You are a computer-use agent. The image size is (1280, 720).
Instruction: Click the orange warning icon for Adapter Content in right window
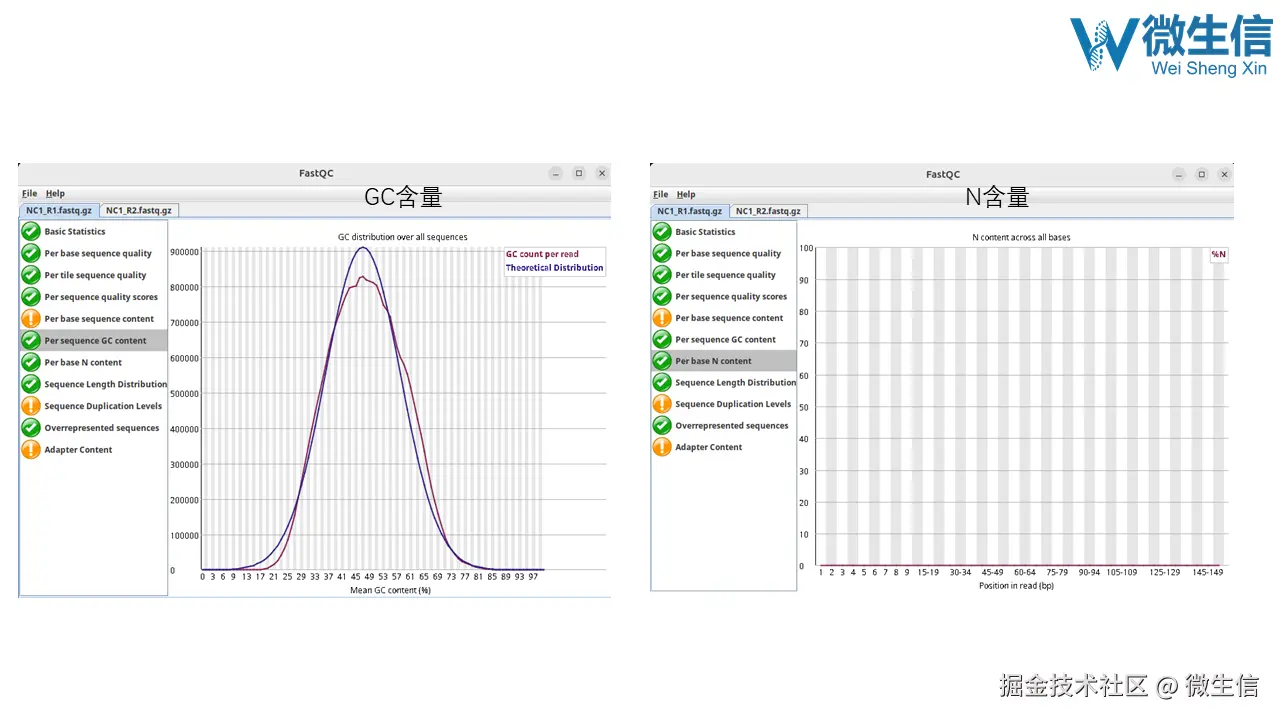[x=662, y=447]
